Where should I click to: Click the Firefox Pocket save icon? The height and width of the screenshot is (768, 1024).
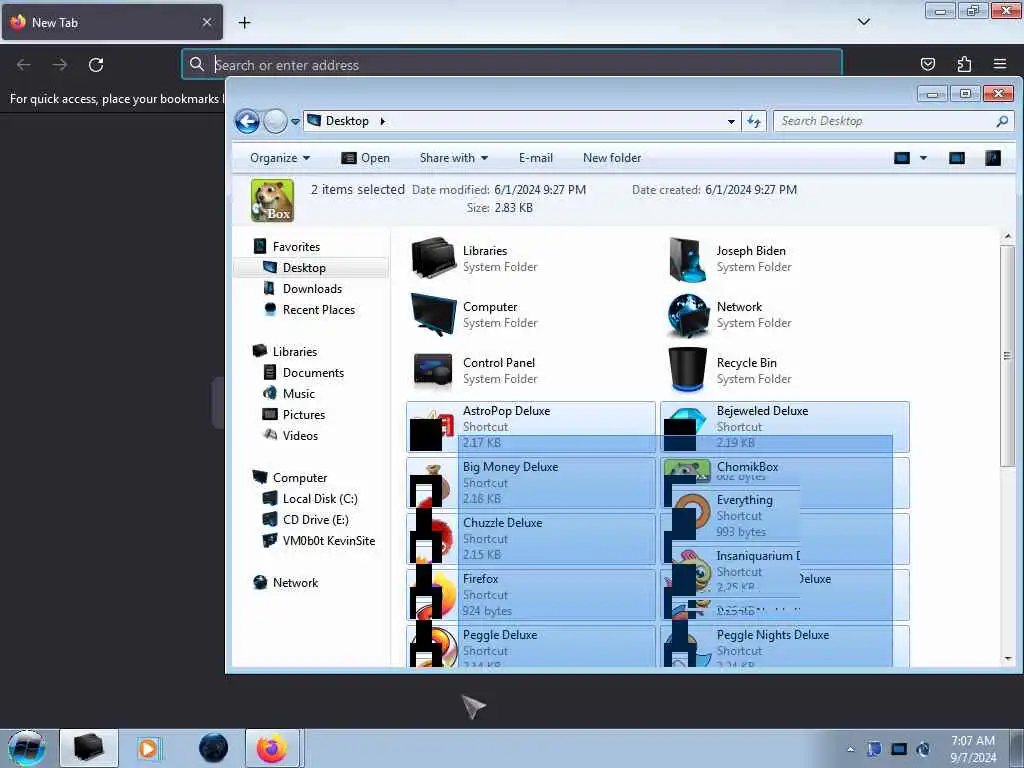coord(927,64)
